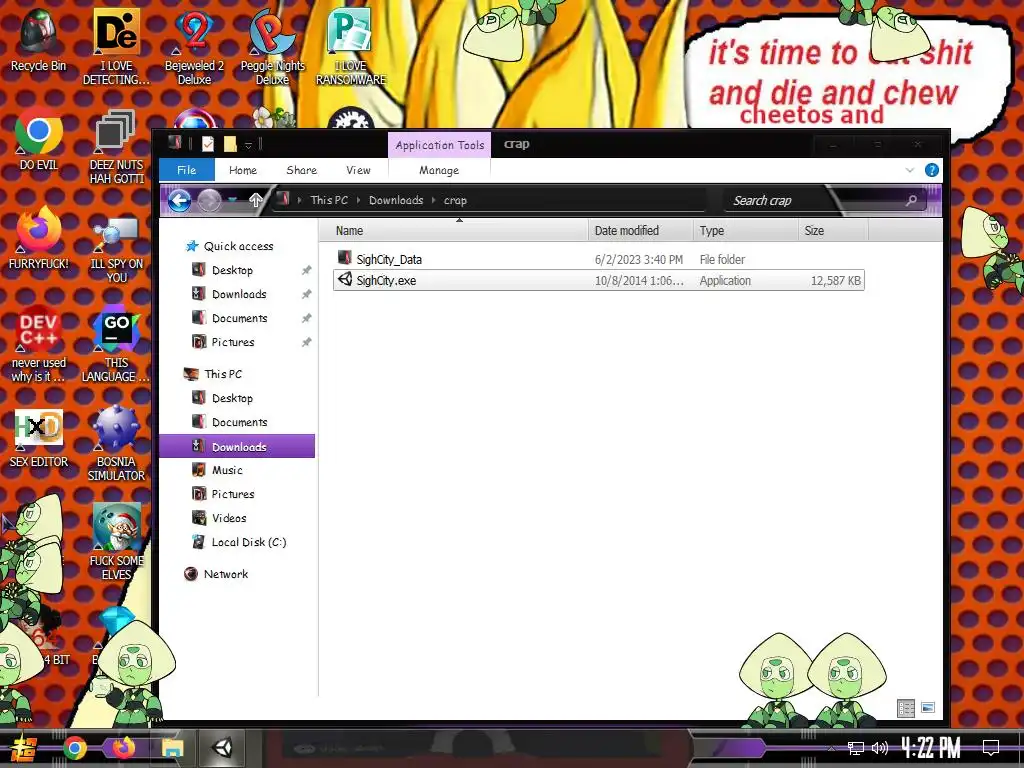Image resolution: width=1024 pixels, height=768 pixels.
Task: Click the This PC breadcrumb segment
Action: click(x=329, y=200)
